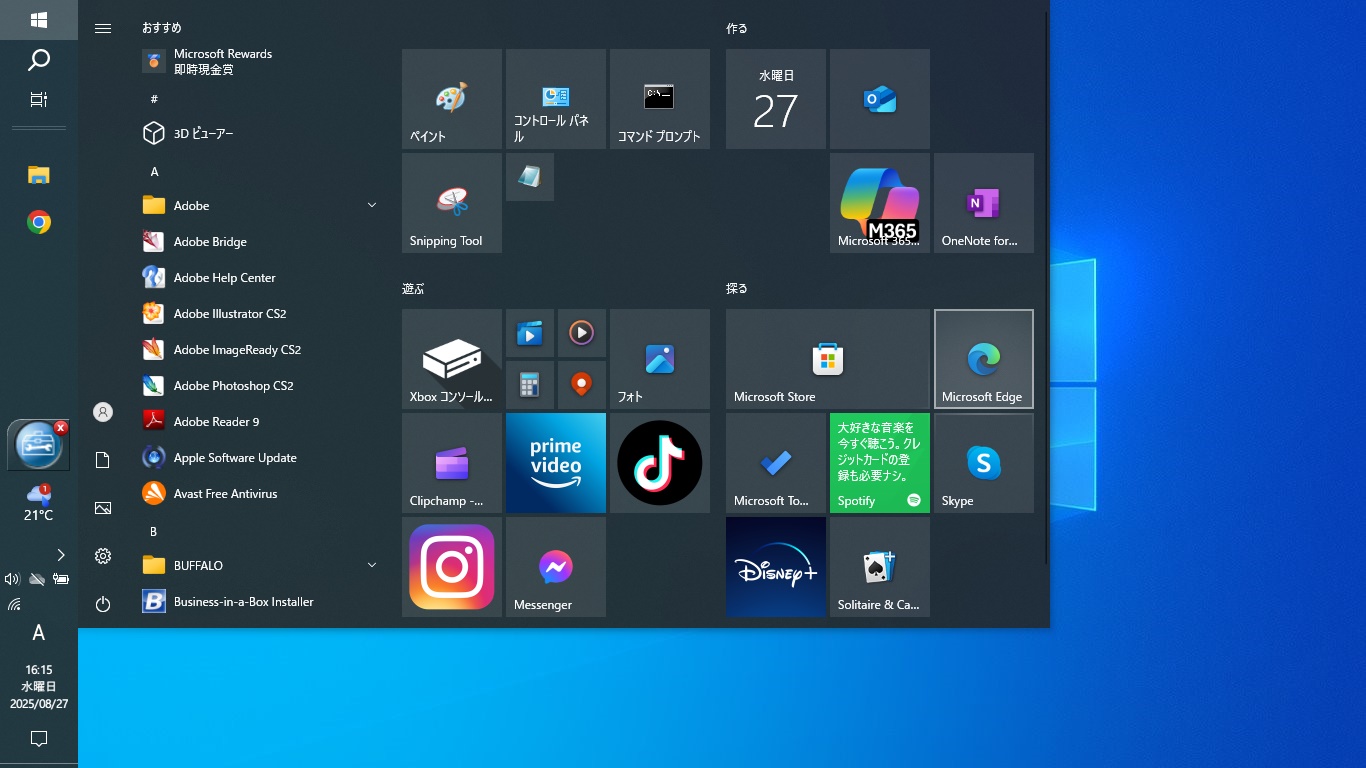The width and height of the screenshot is (1366, 768).
Task: Open Task View on the taskbar
Action: [x=39, y=99]
